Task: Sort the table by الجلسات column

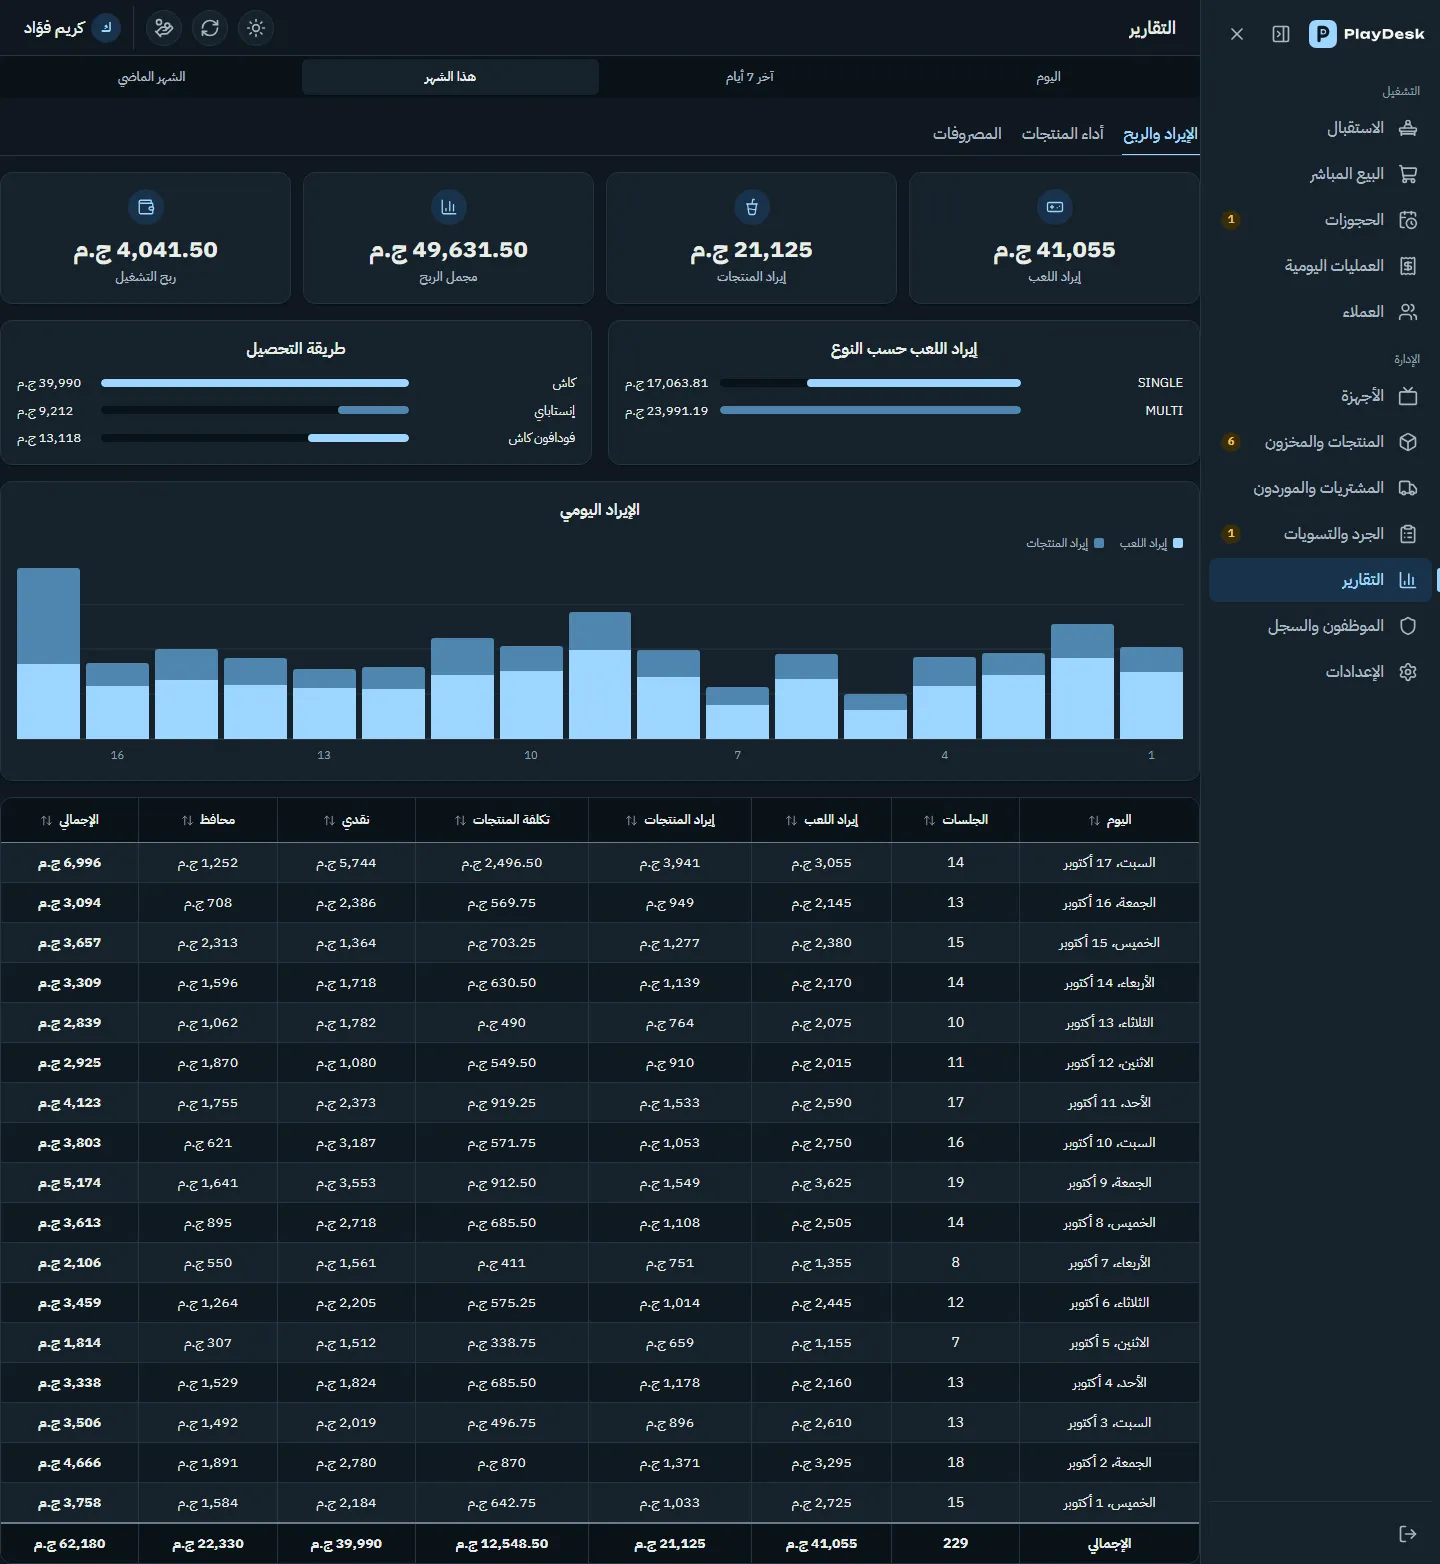Action: 955,820
